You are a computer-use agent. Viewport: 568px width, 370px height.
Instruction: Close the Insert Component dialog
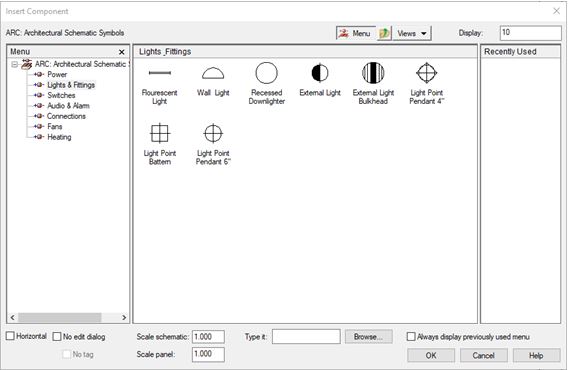[556, 11]
